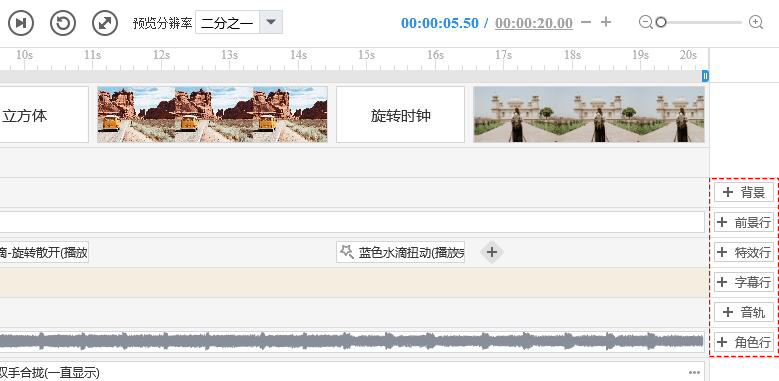Increase duration with the plus button
The width and height of the screenshot is (779, 381).
tap(606, 22)
